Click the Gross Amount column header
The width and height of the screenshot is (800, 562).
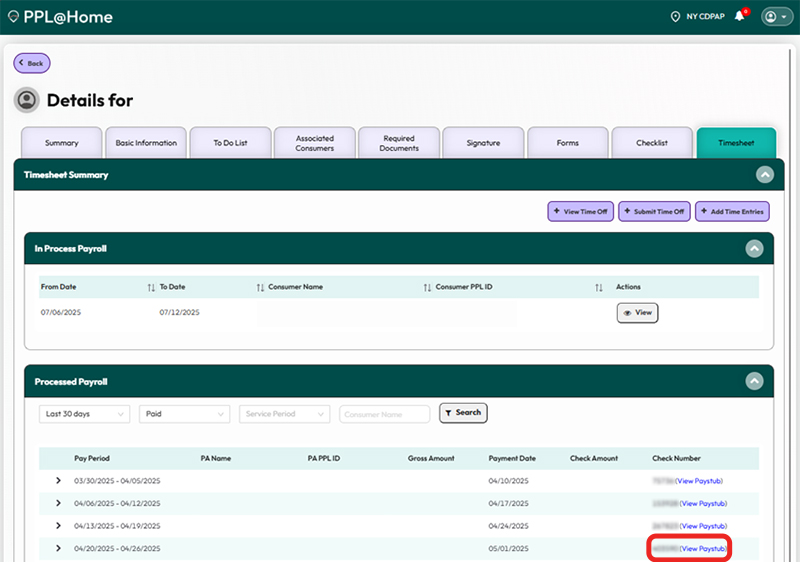[x=431, y=458]
